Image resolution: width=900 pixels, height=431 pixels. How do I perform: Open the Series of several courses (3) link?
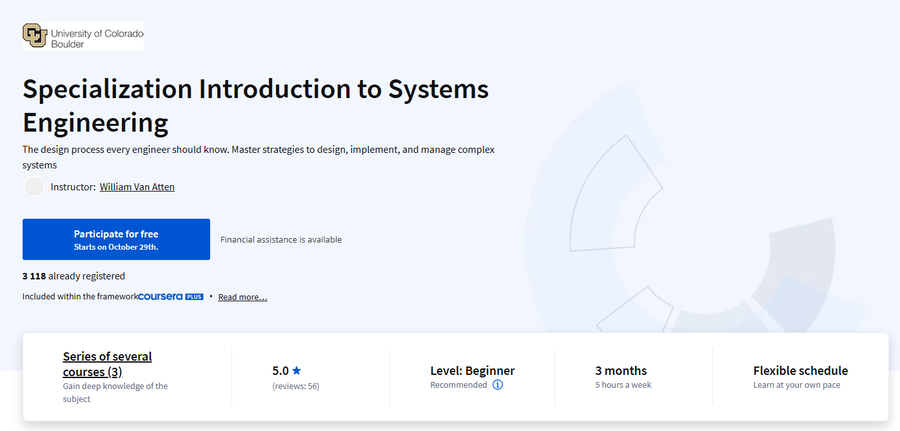[107, 364]
